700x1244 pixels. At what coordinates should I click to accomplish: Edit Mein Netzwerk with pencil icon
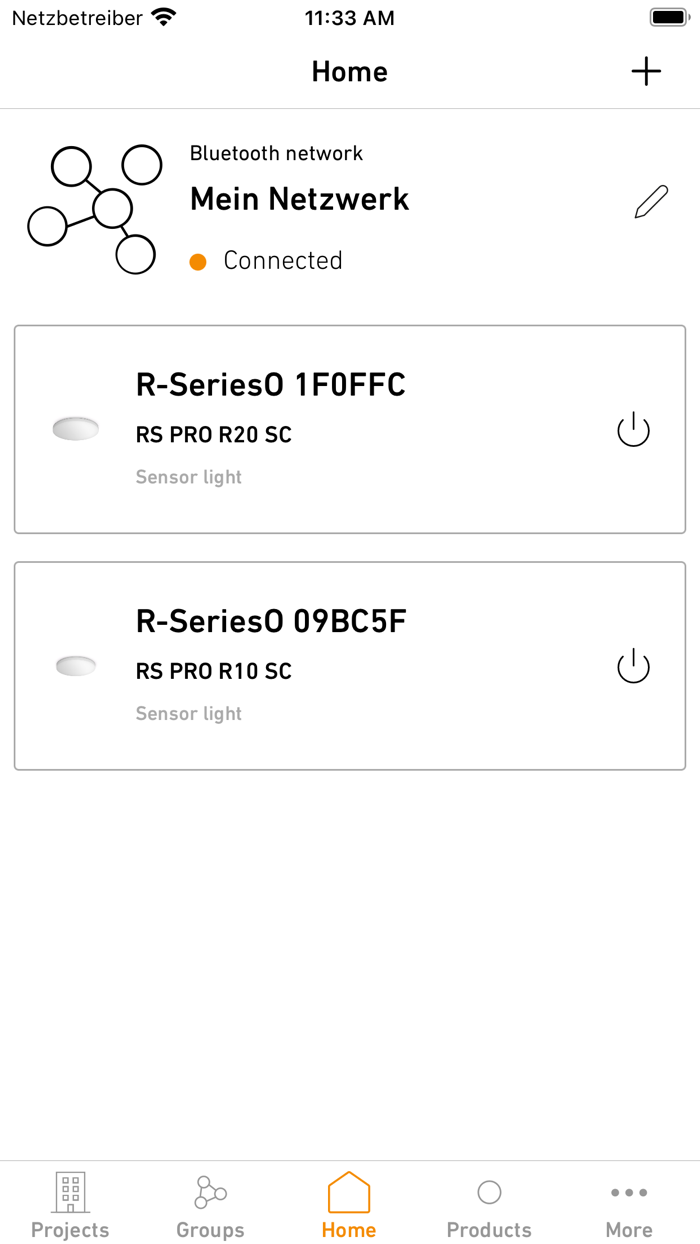651,201
